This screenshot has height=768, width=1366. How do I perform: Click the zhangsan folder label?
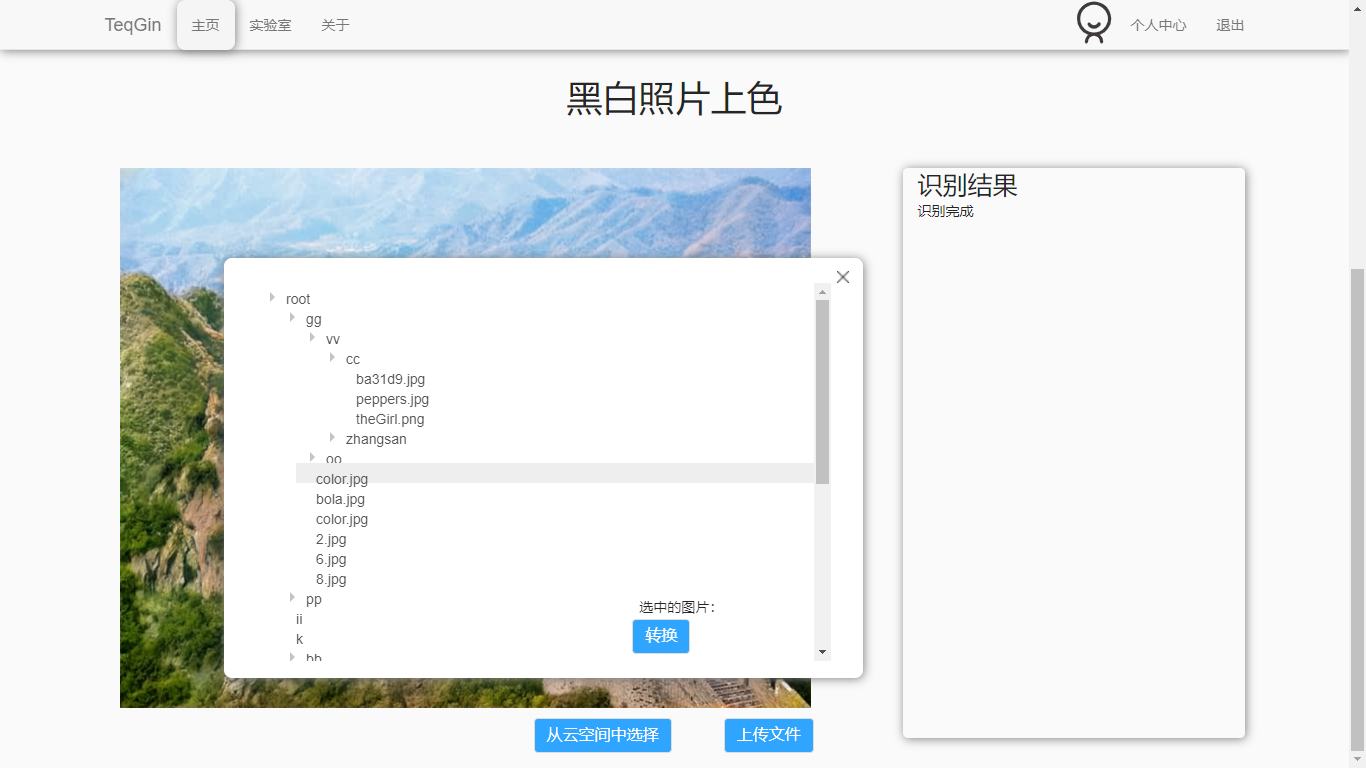pyautogui.click(x=376, y=439)
